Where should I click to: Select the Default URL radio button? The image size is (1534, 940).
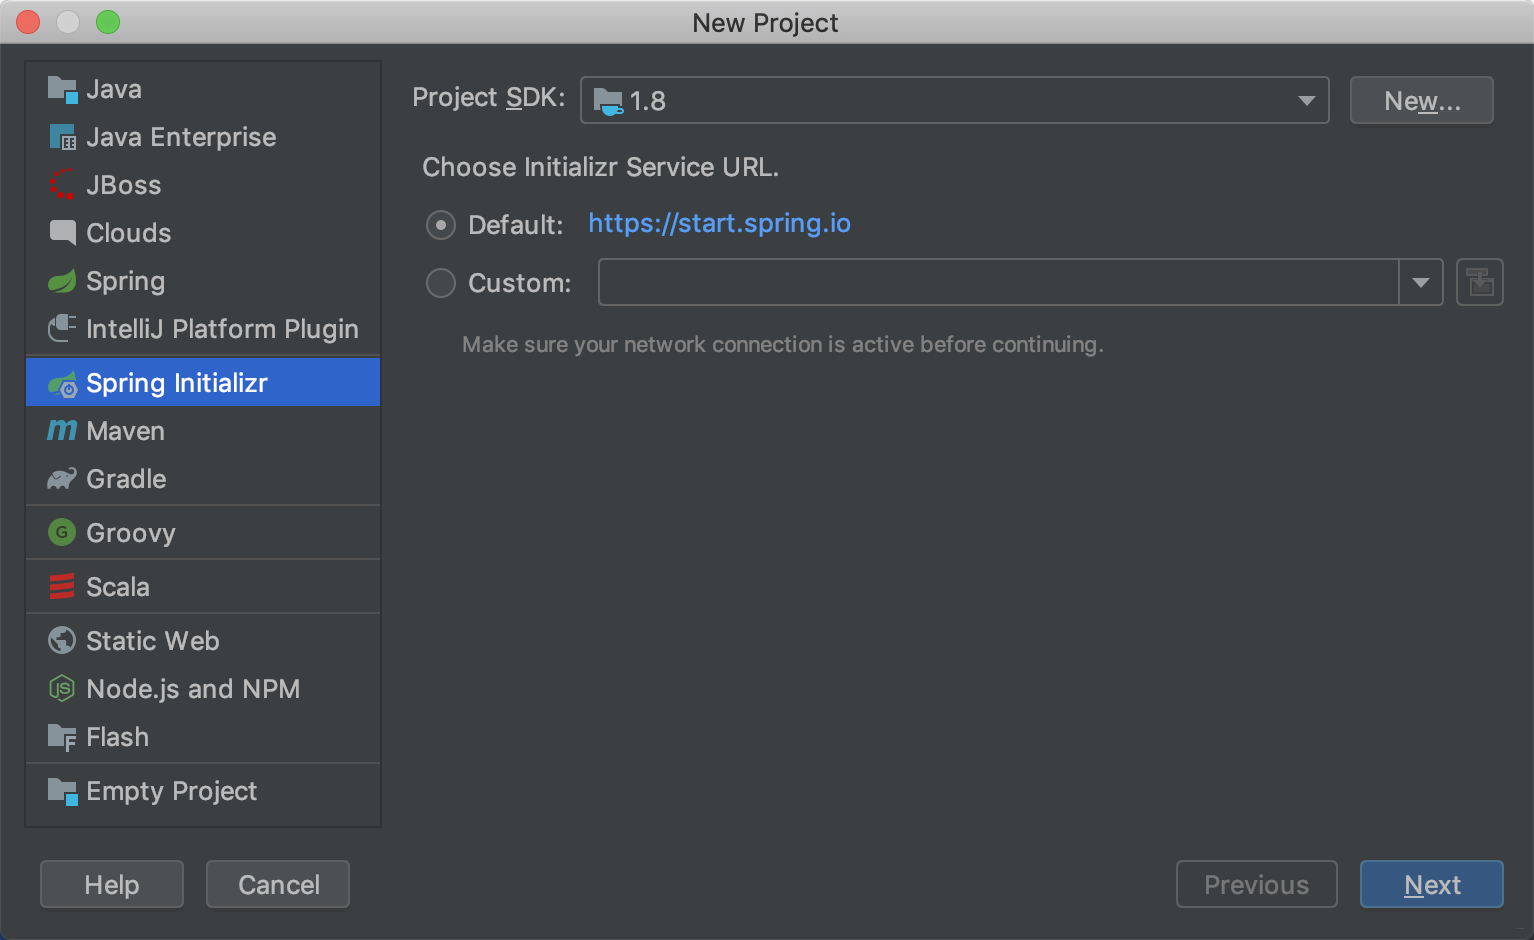click(441, 225)
